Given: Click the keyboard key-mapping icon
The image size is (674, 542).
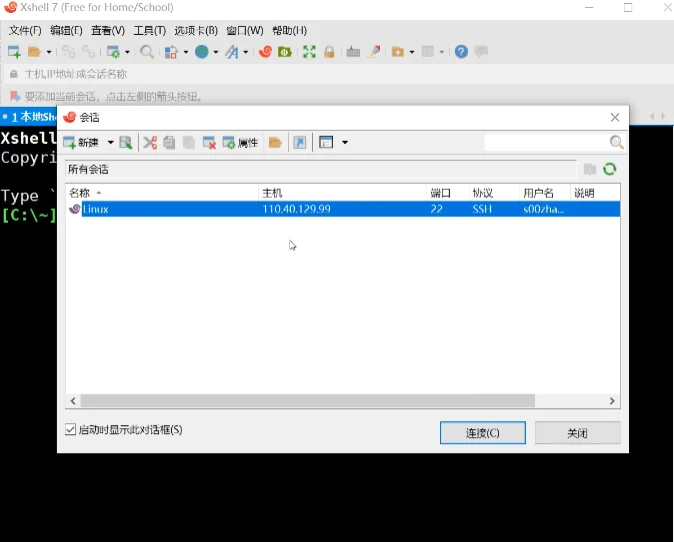Looking at the screenshot, I should coord(353,52).
